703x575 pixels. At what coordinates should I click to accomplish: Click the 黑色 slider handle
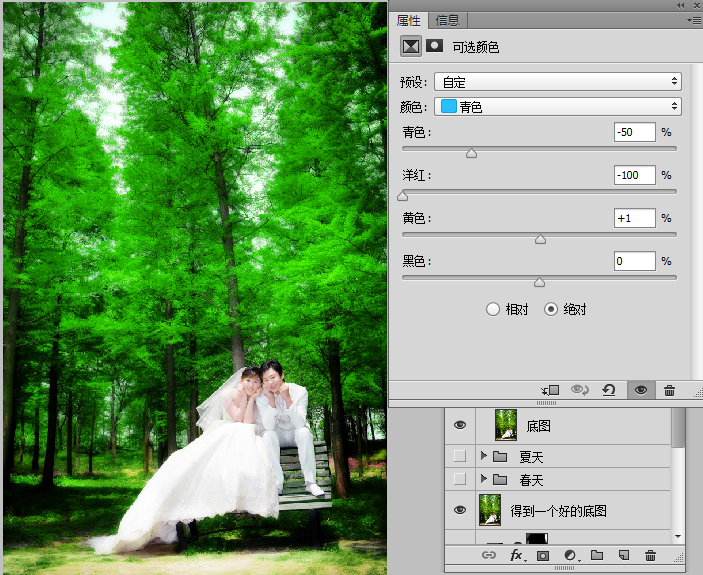[539, 282]
